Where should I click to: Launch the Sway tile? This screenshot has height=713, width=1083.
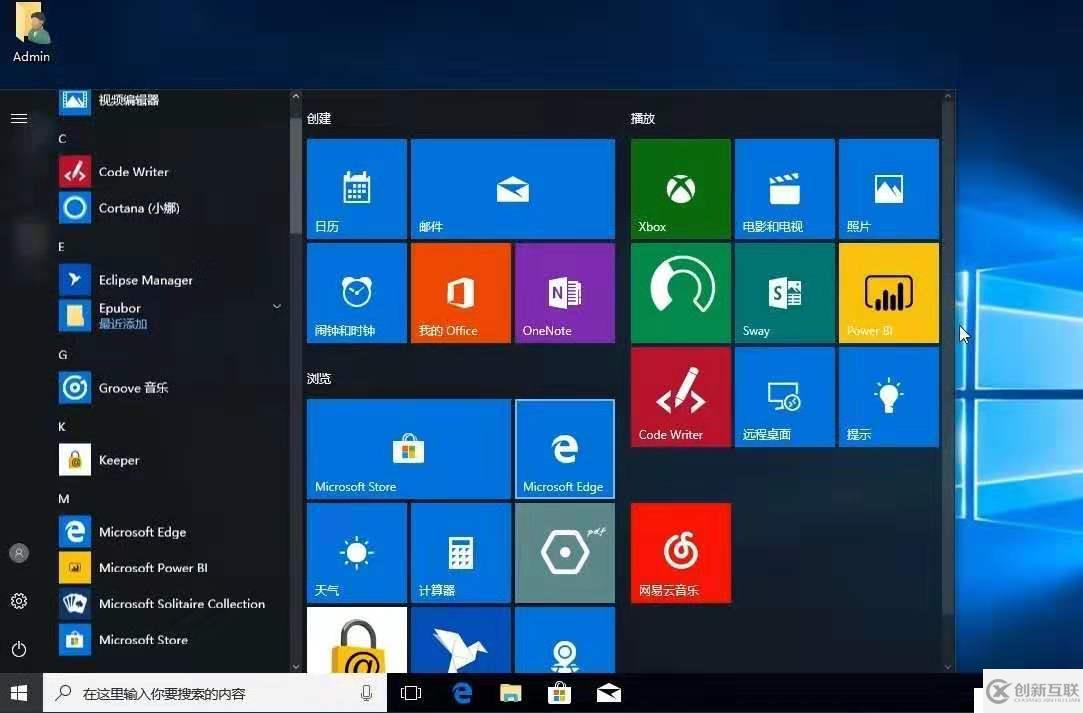(x=783, y=292)
